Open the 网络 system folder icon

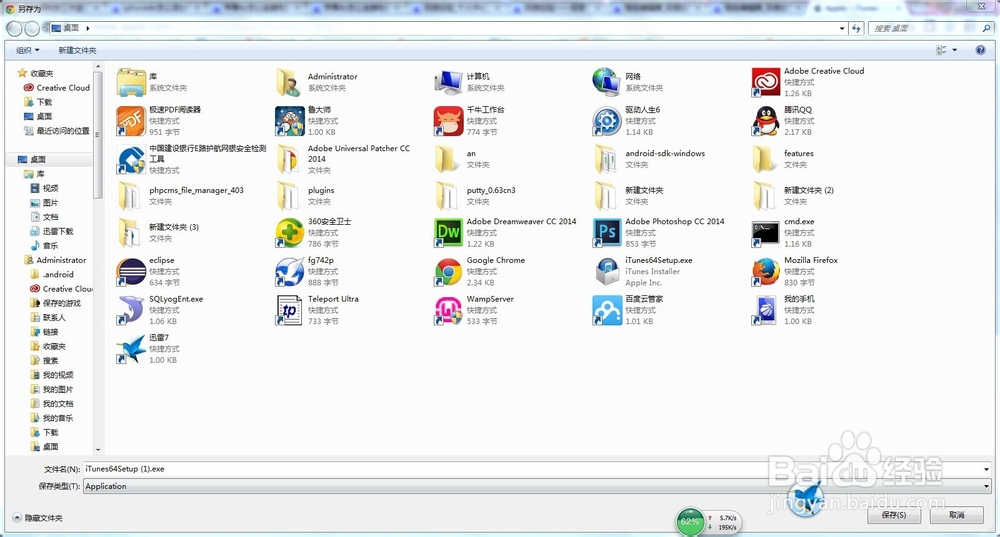607,82
